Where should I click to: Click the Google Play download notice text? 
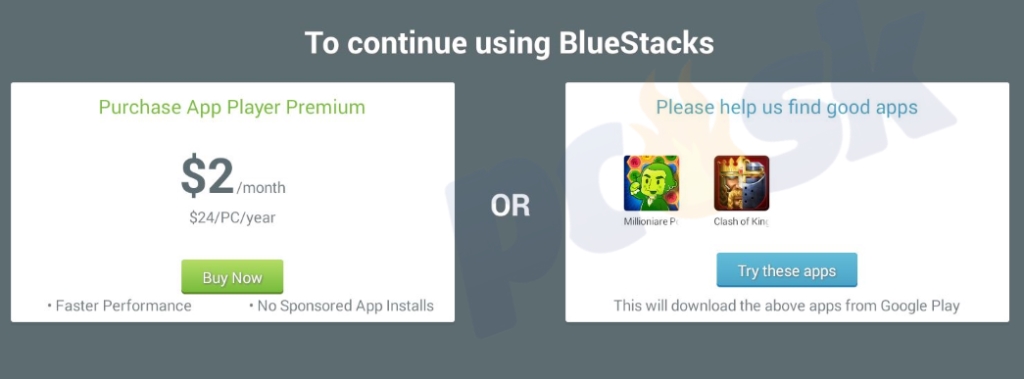click(787, 306)
